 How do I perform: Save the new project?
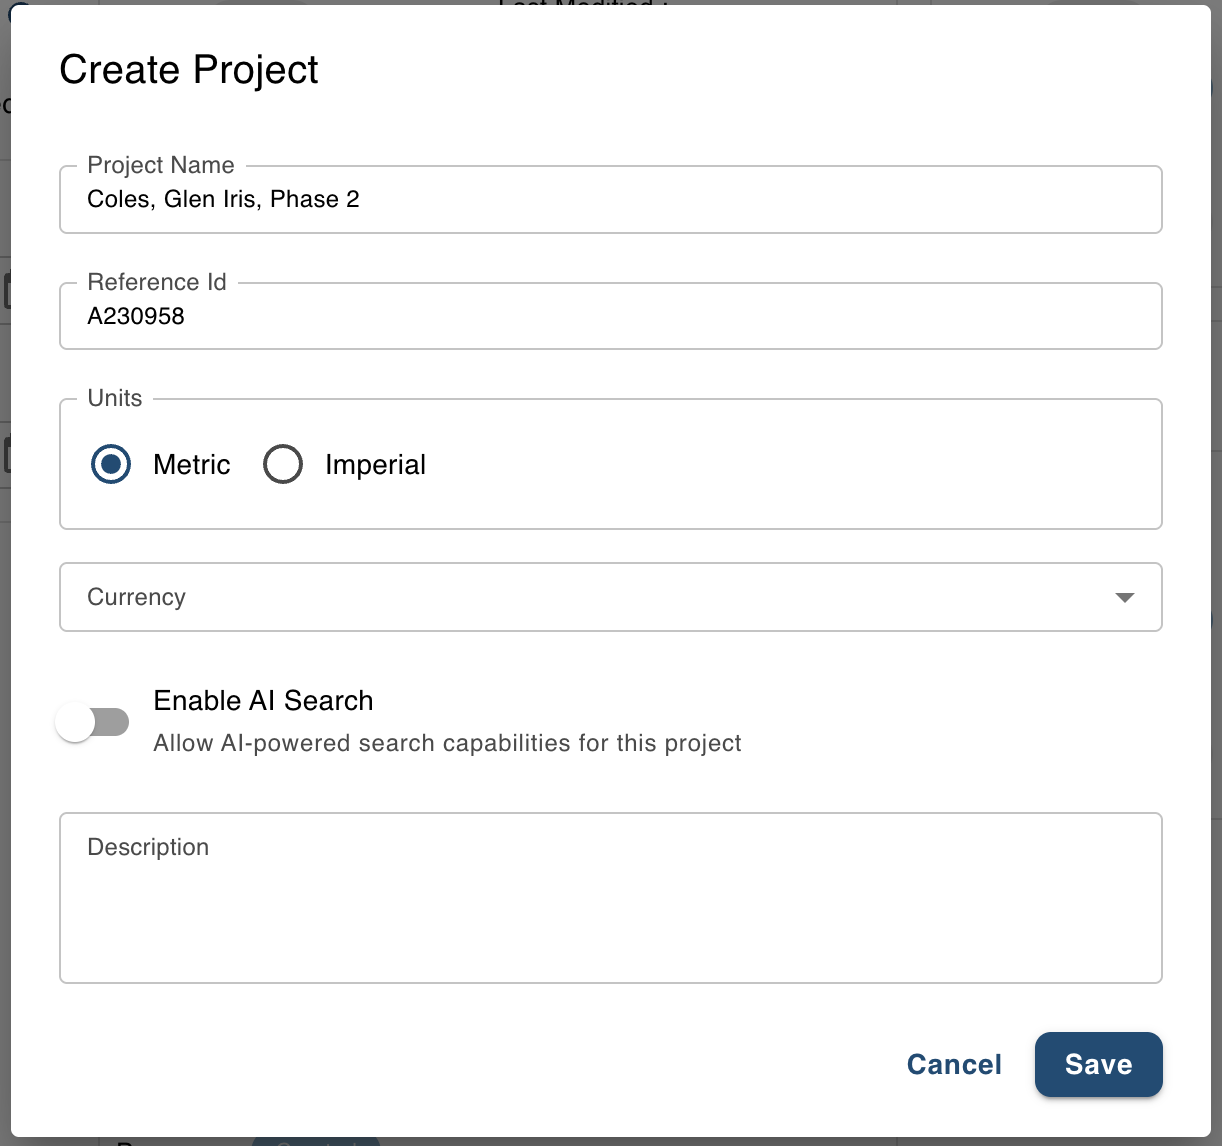click(1098, 1064)
